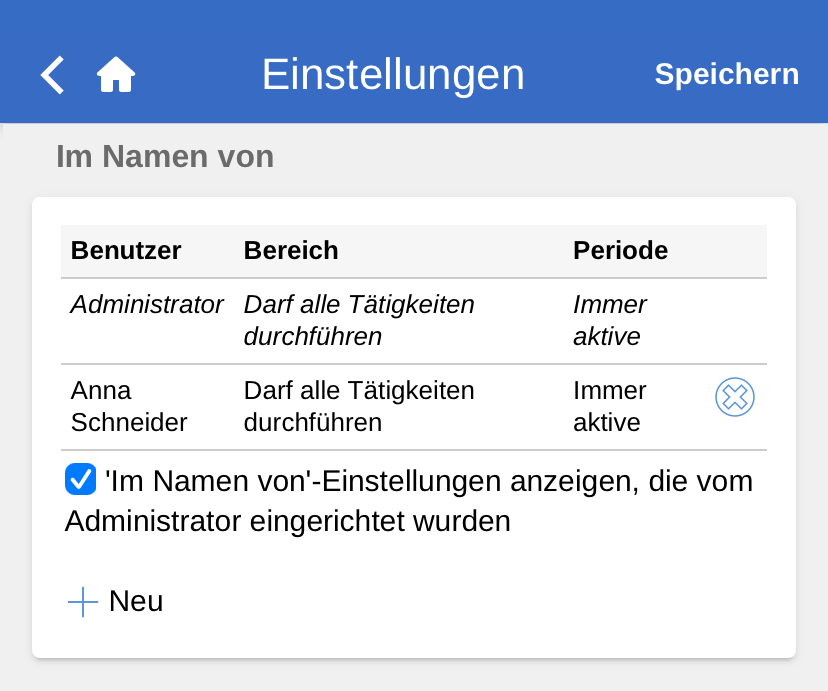Click the Neu link text
Image resolution: width=828 pixels, height=691 pixels.
(x=136, y=602)
